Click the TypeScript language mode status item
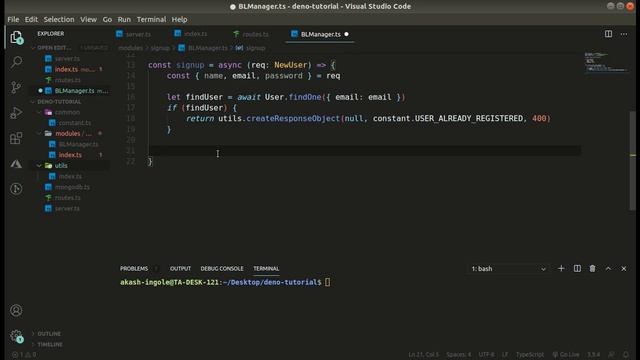640x360 pixels. click(x=530, y=355)
